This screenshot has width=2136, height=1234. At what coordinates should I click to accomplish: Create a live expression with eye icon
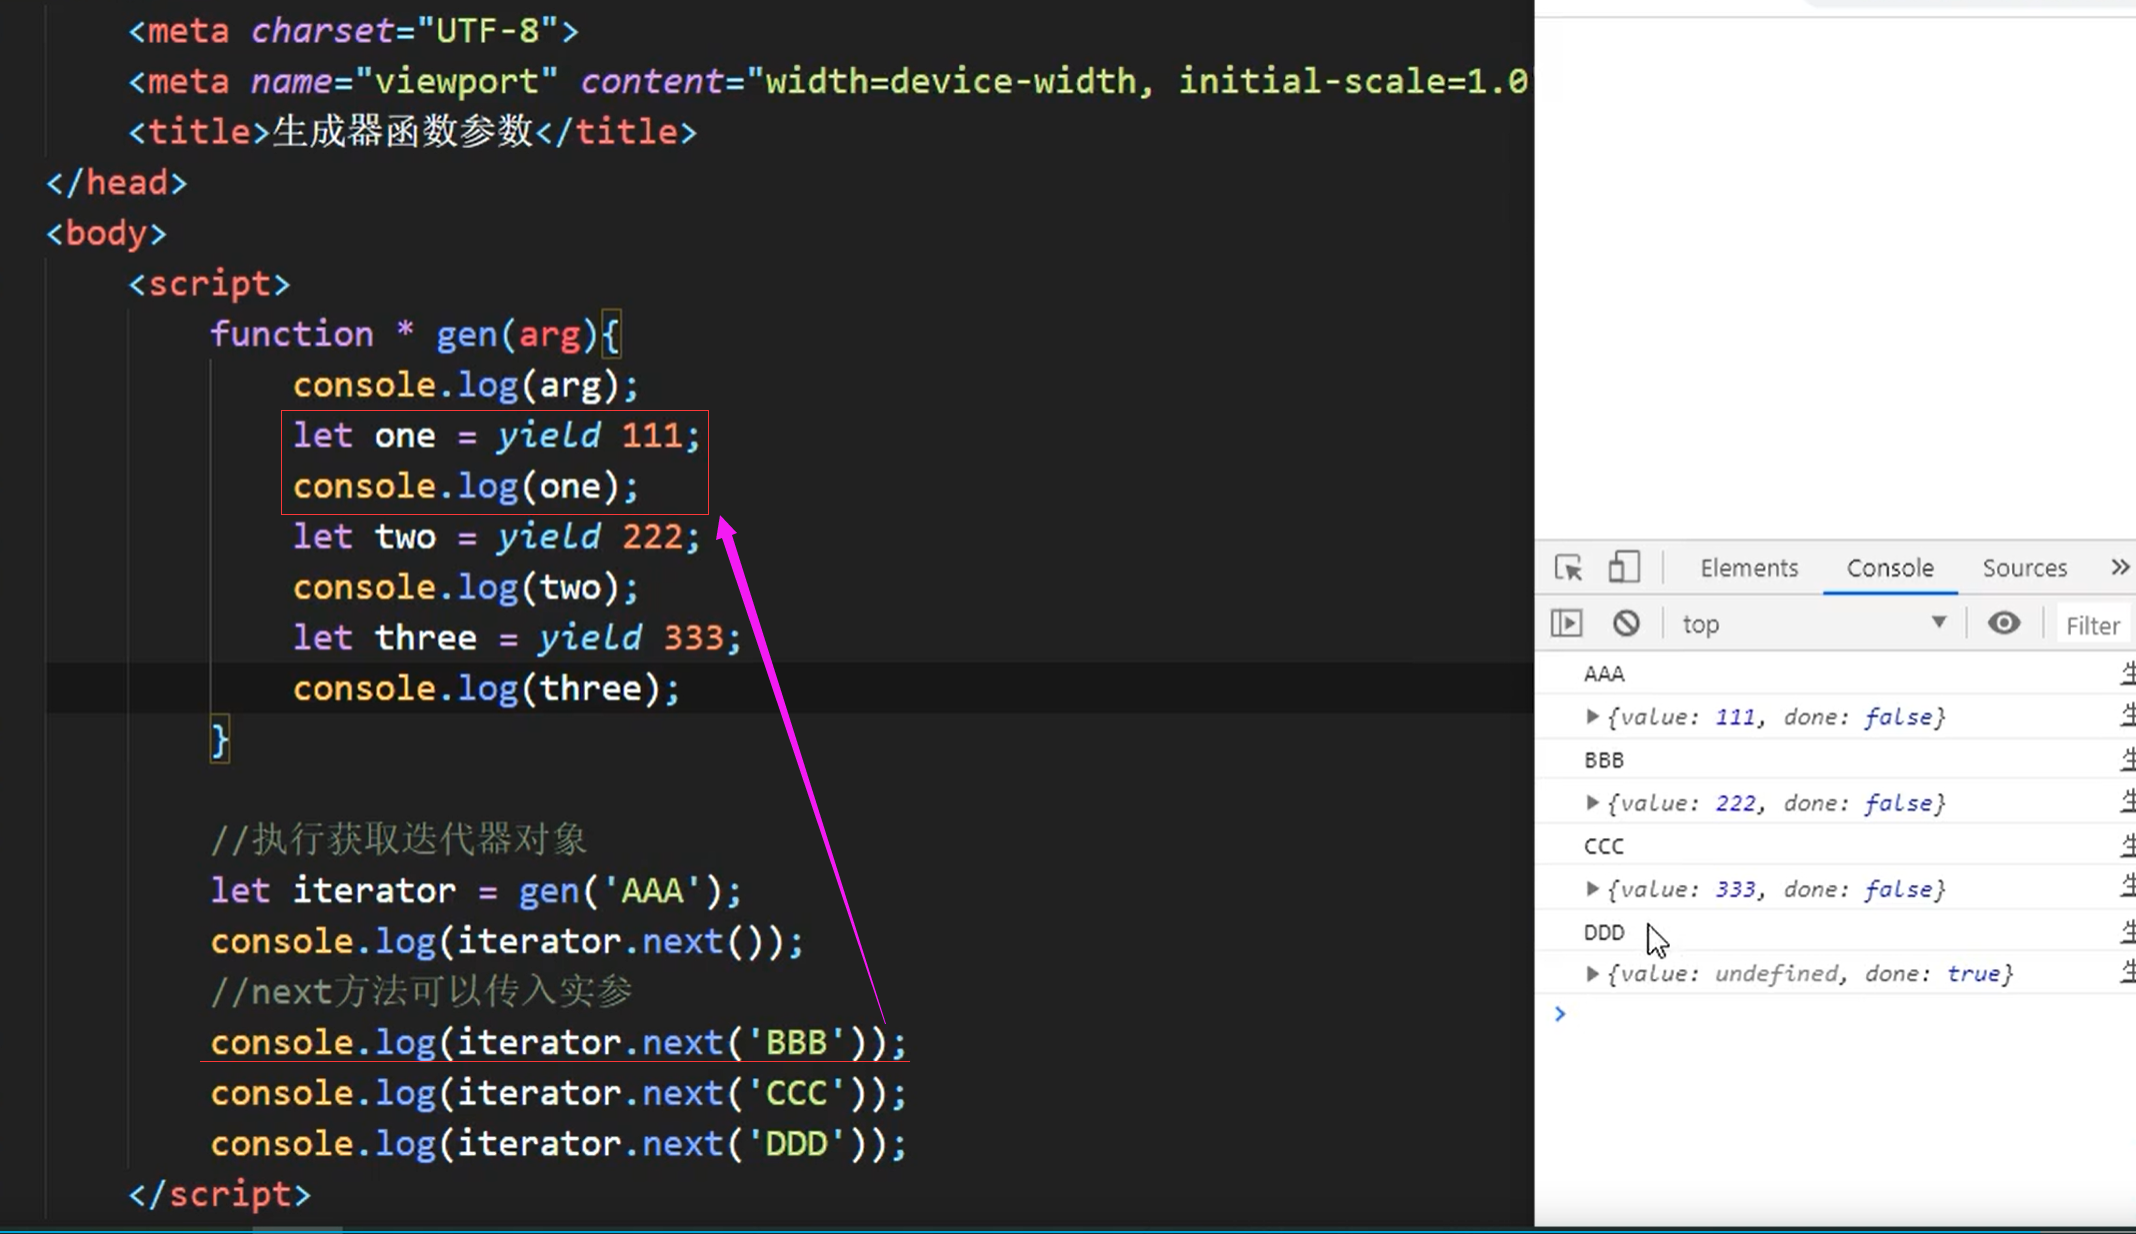(2003, 623)
